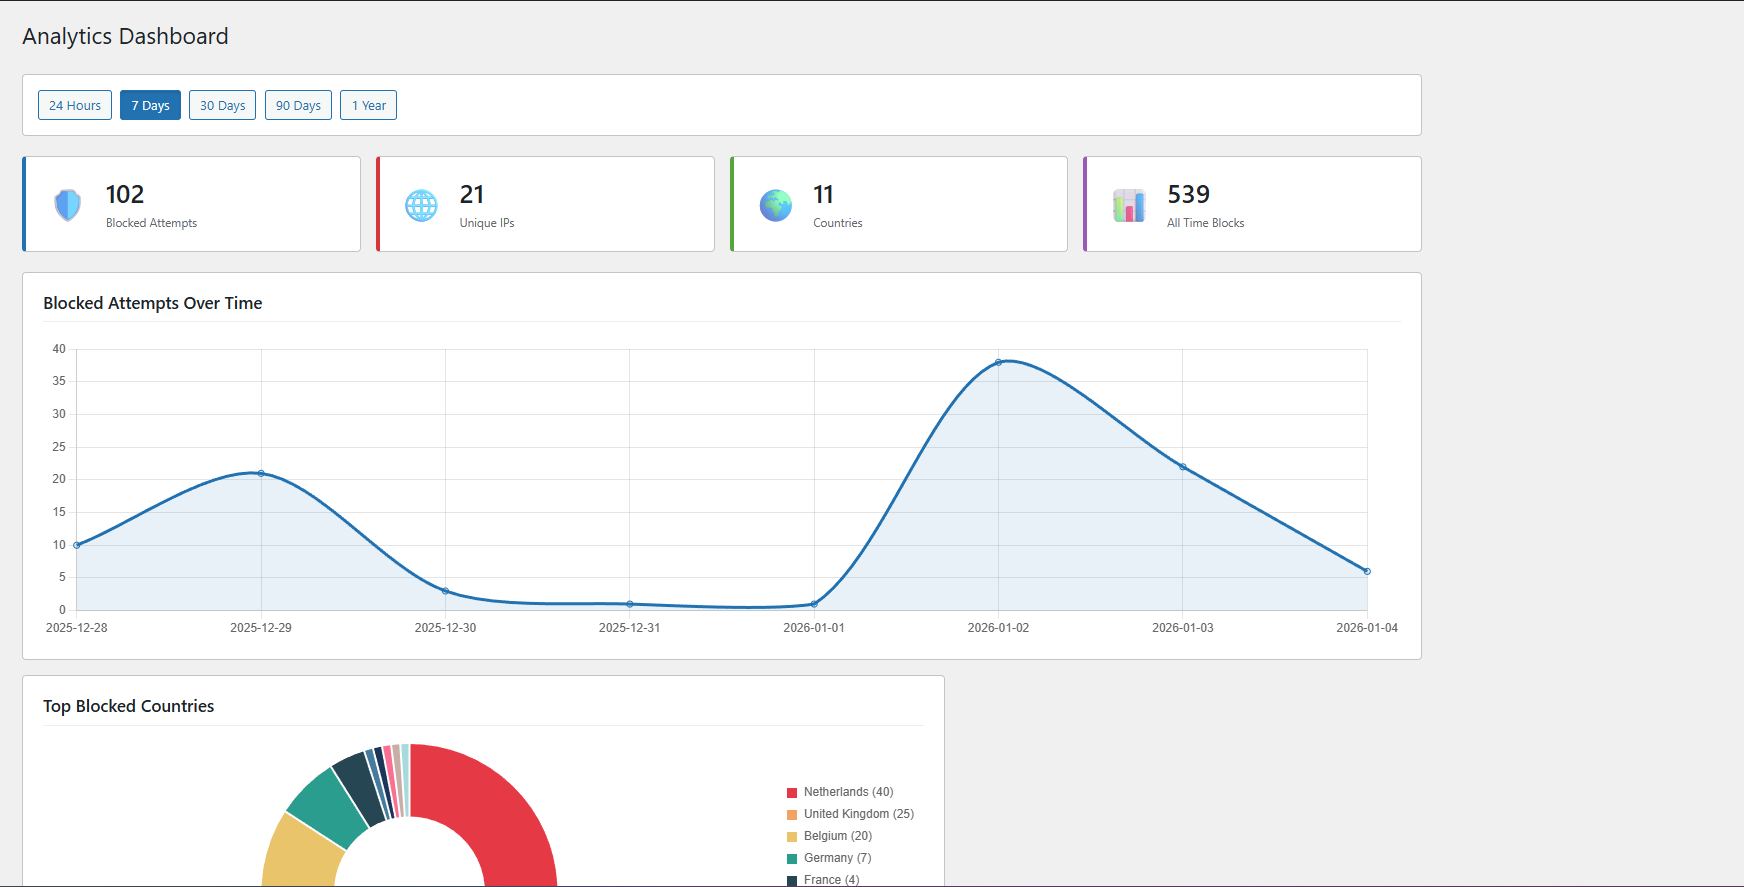1744x887 pixels.
Task: Switch to the 7 Days range
Action: click(x=150, y=105)
